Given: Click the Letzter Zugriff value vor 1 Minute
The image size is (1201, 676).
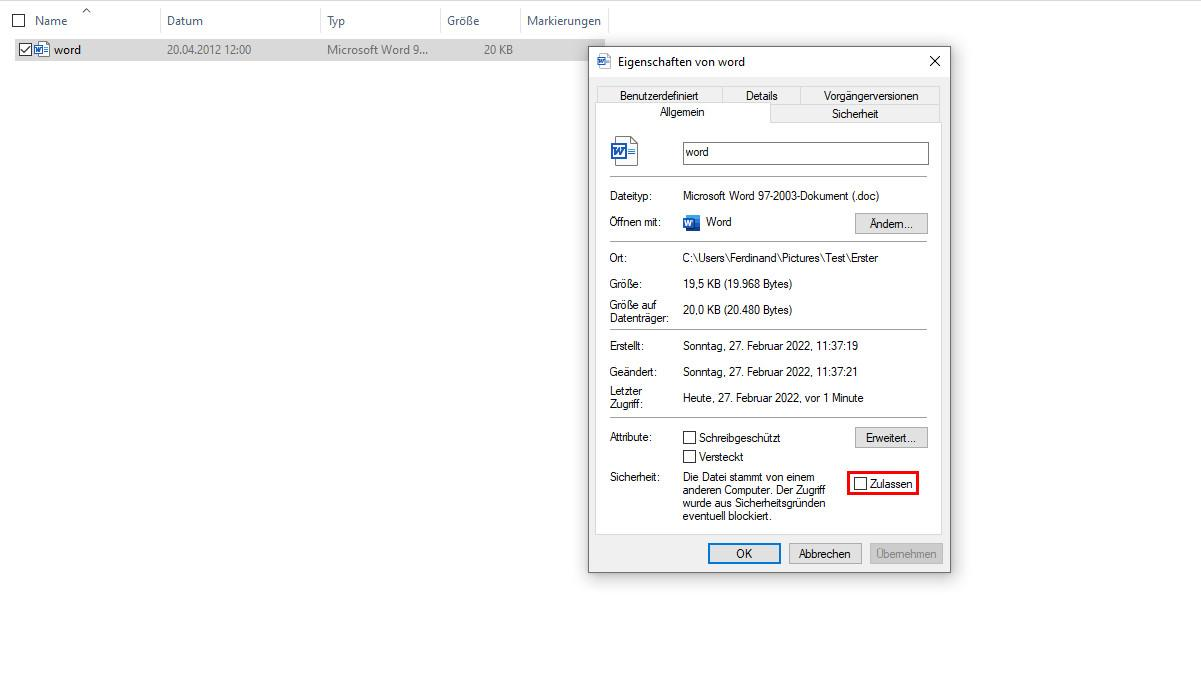Looking at the screenshot, I should [x=773, y=398].
